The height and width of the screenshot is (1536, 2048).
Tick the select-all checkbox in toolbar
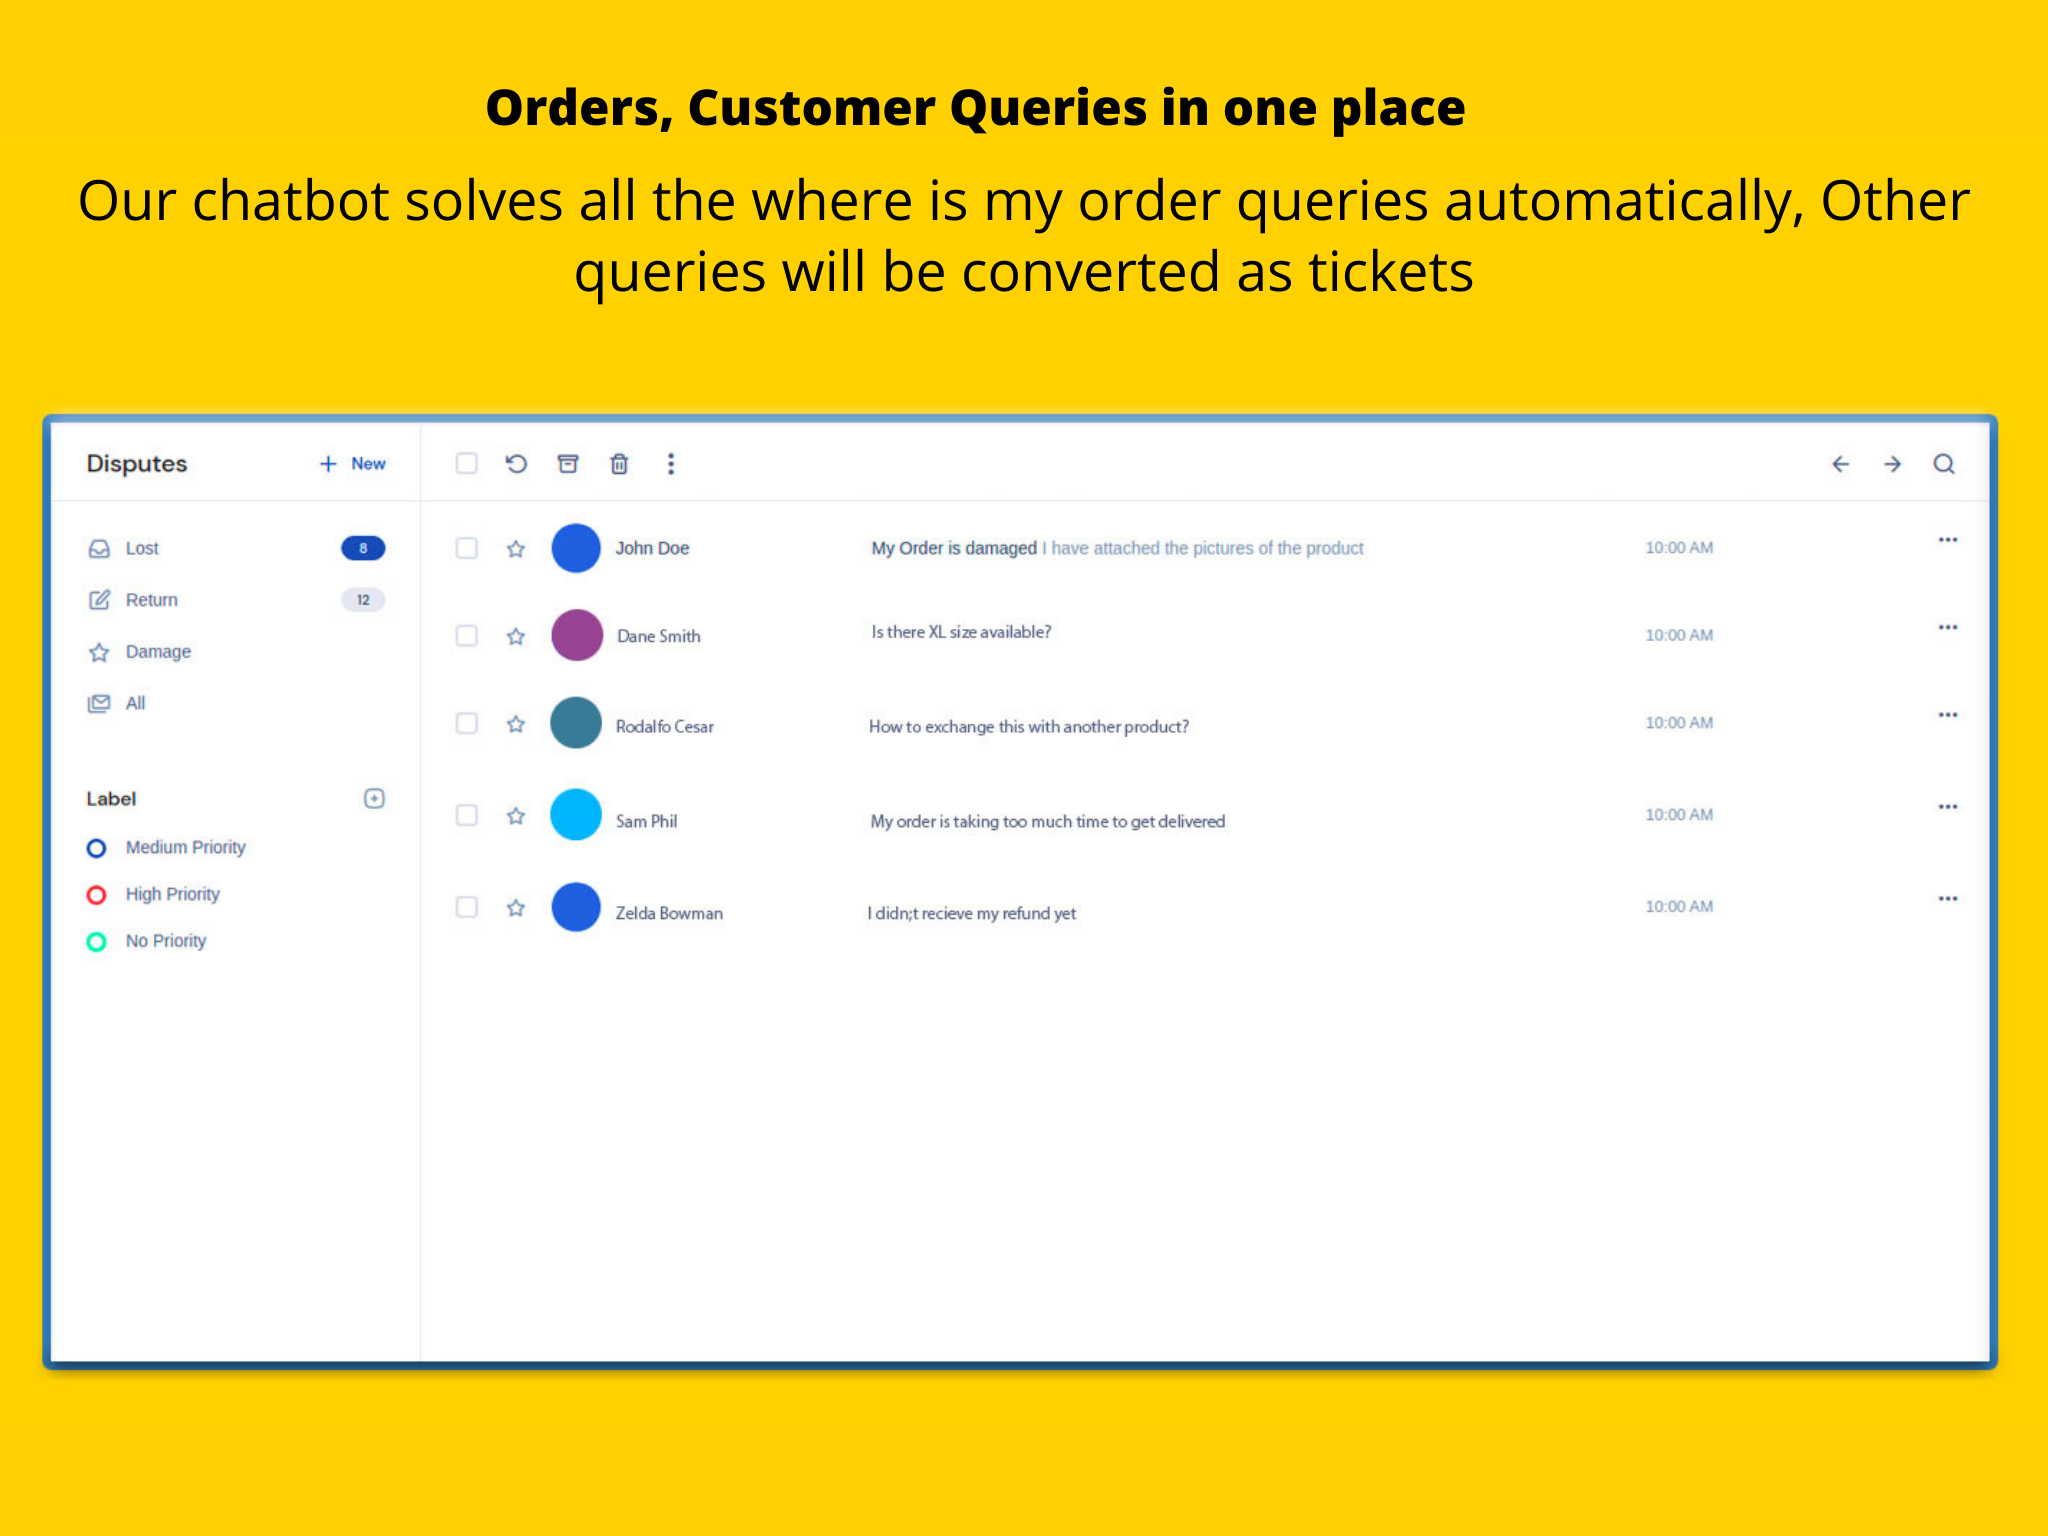(466, 464)
